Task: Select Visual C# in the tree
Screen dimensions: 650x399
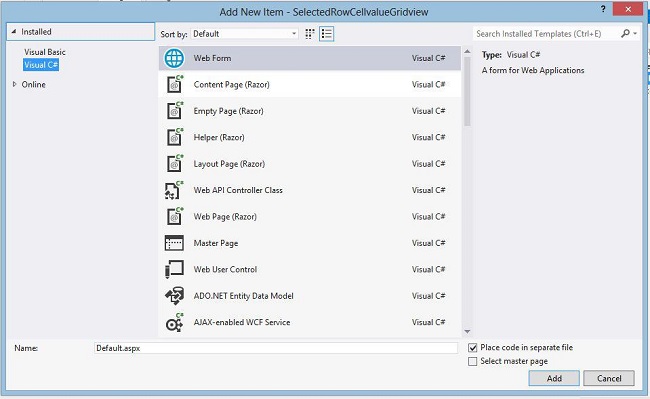Action: 41,65
